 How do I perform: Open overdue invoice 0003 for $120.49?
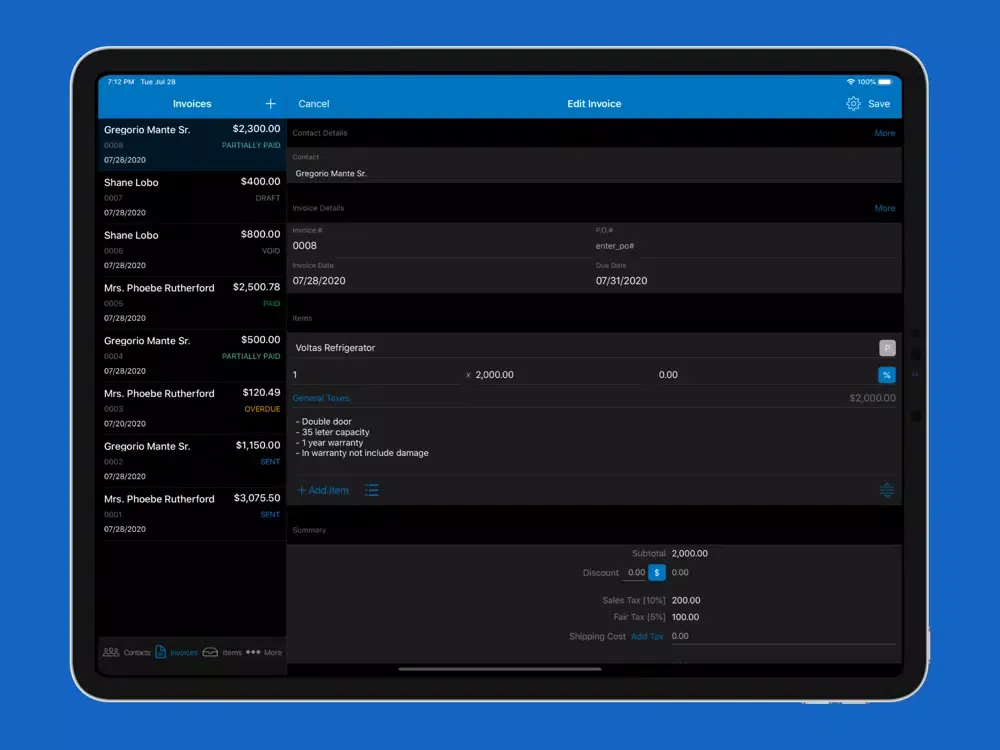click(192, 408)
